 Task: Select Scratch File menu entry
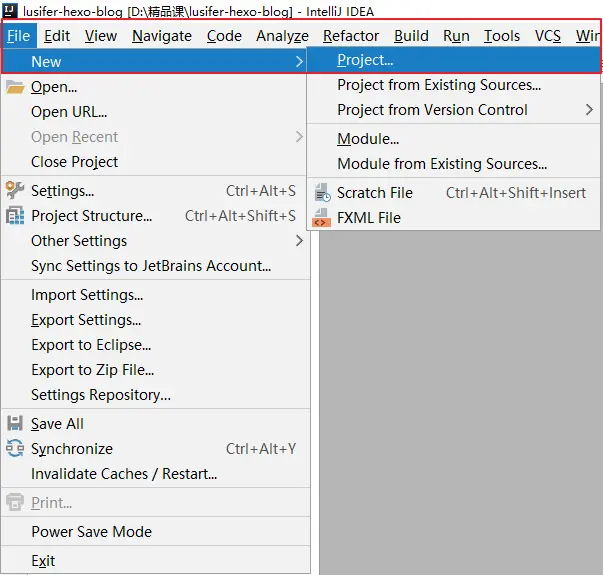click(453, 192)
